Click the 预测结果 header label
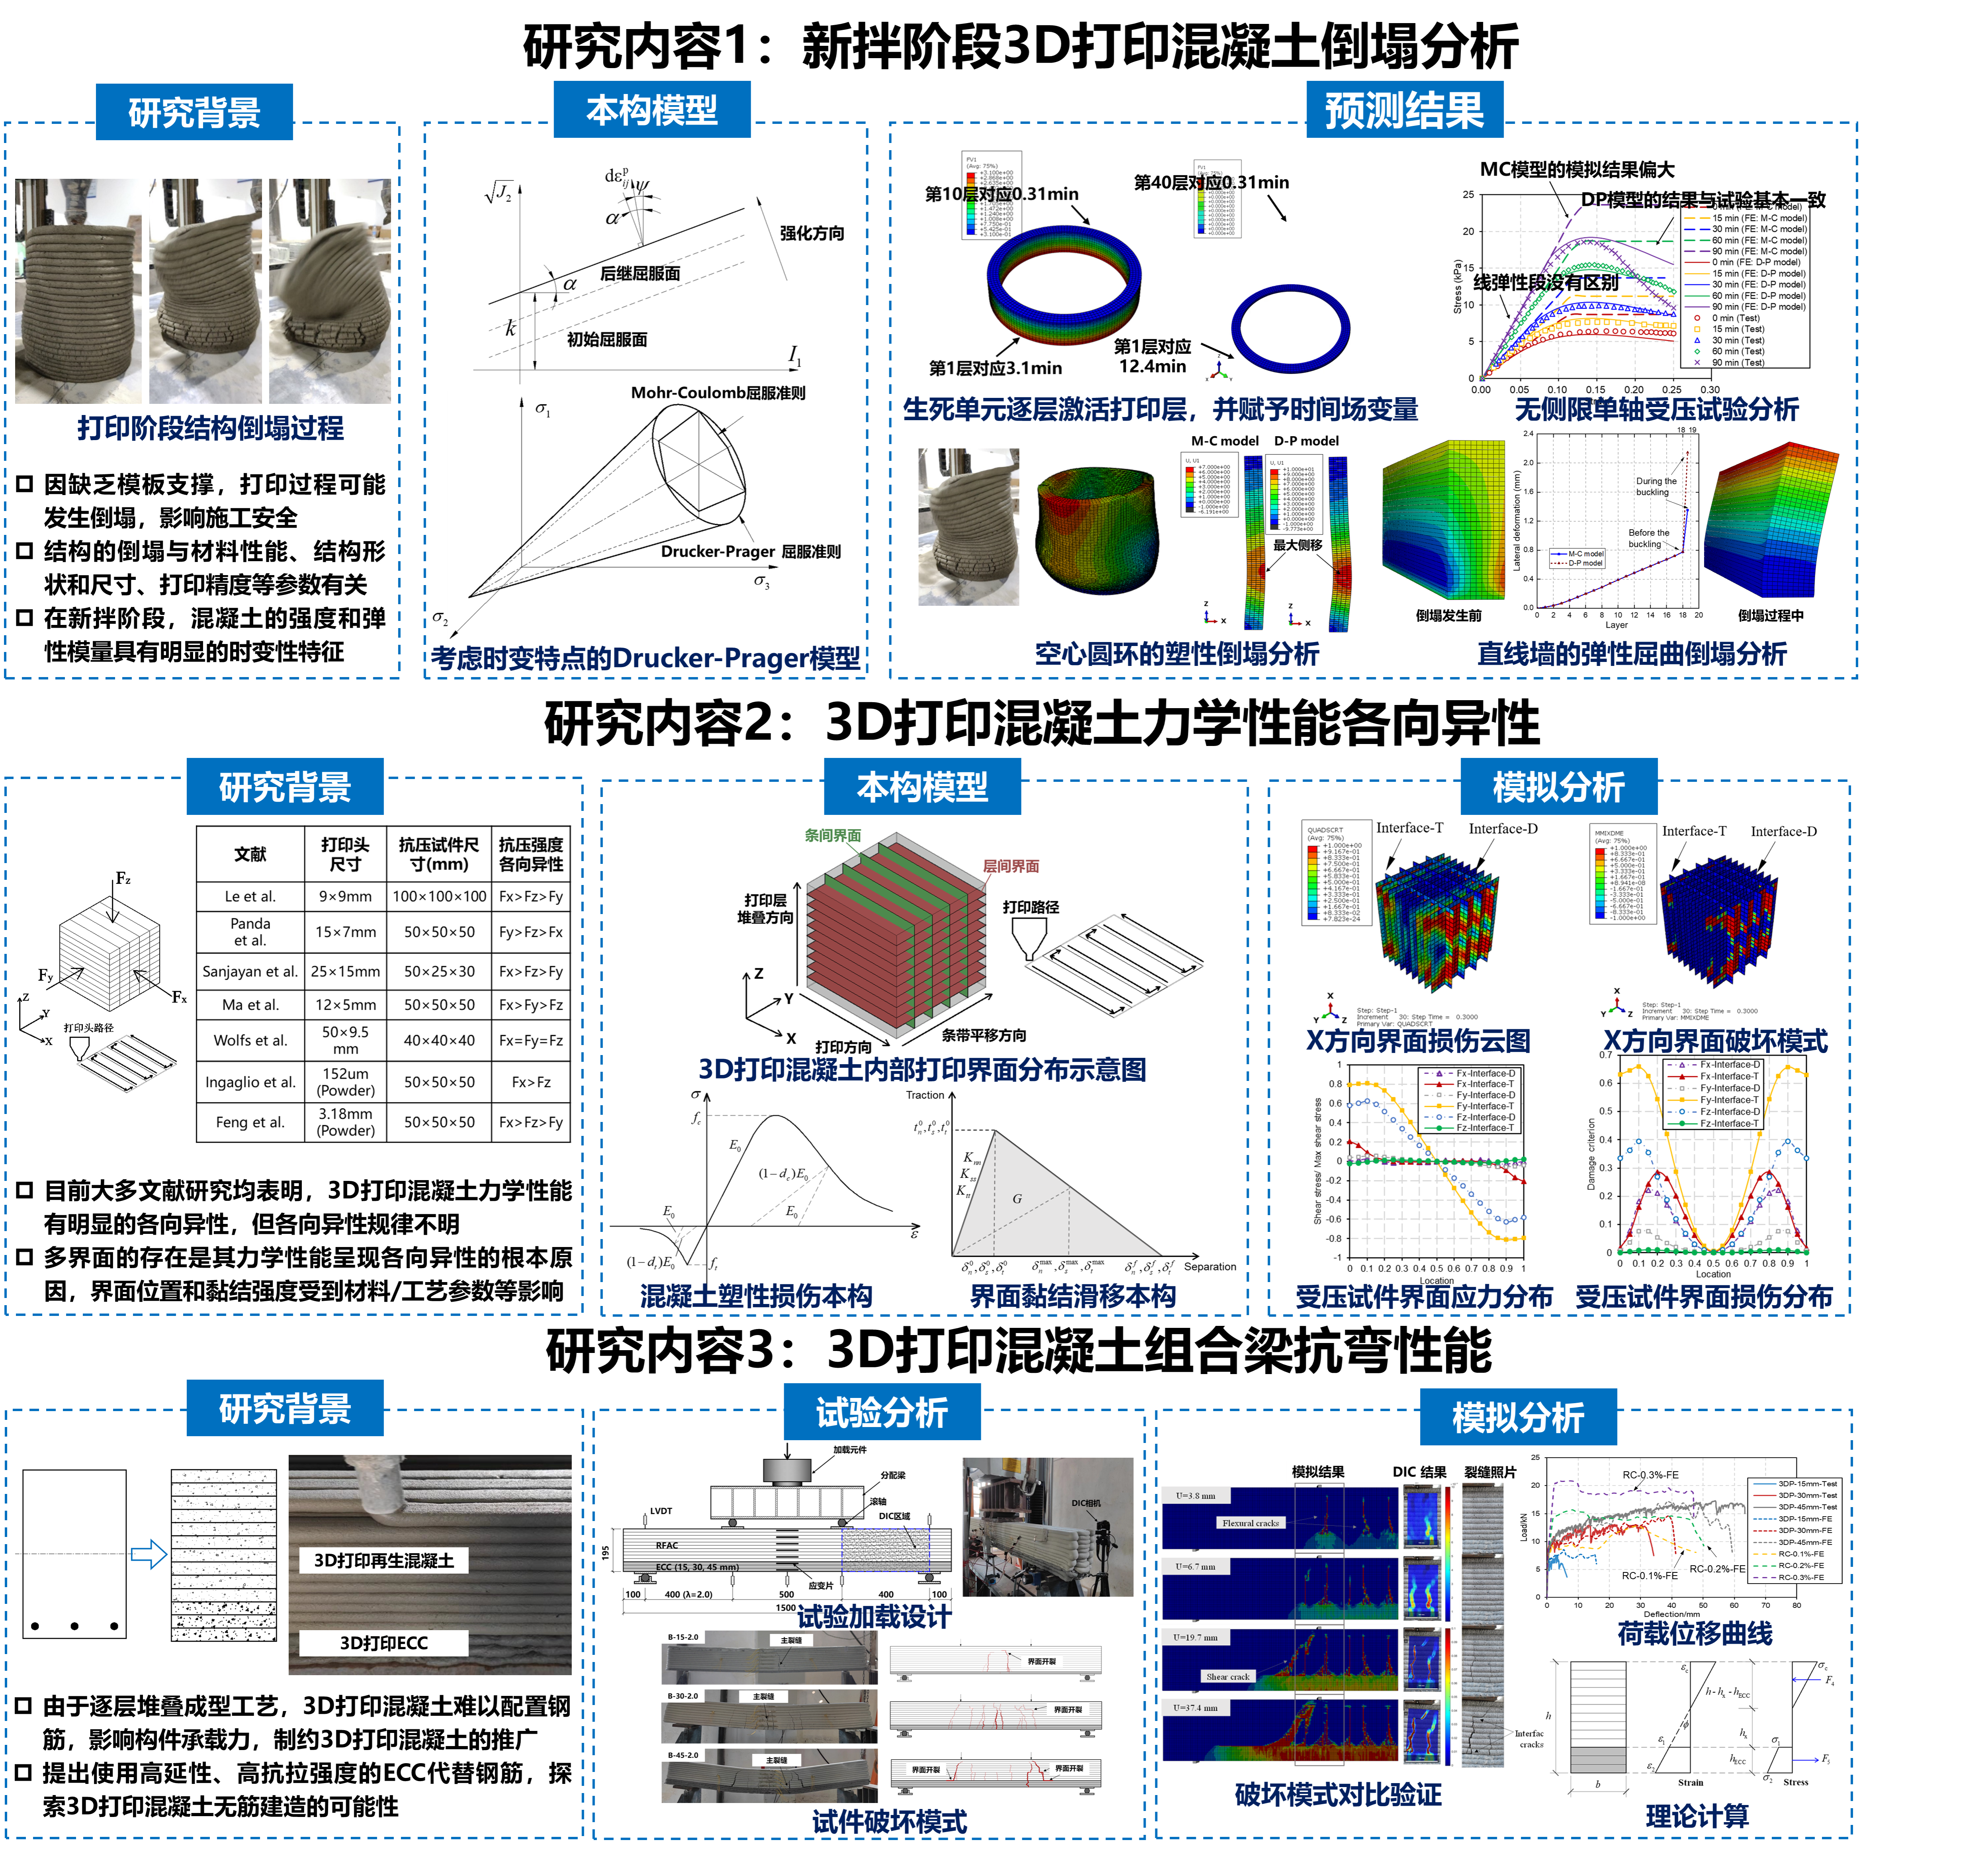Viewport: 1988px width, 1852px height. (1404, 110)
